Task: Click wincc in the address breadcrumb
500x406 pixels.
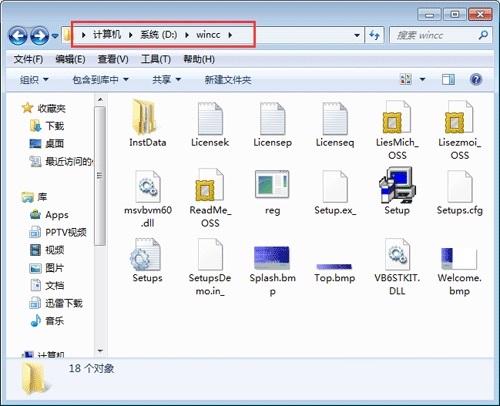Action: pos(208,34)
